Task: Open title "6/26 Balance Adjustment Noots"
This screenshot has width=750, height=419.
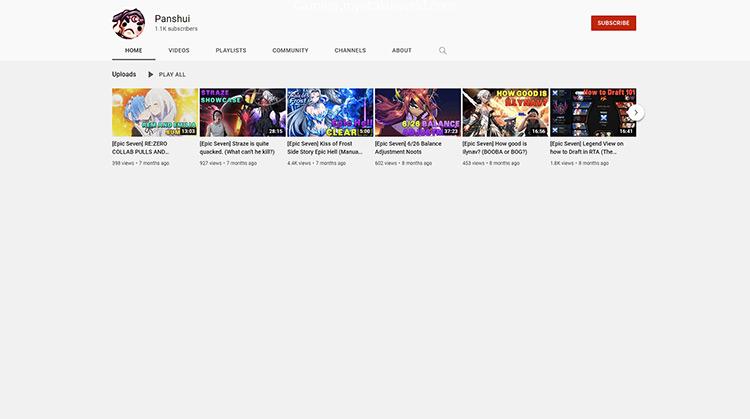Action: point(408,148)
